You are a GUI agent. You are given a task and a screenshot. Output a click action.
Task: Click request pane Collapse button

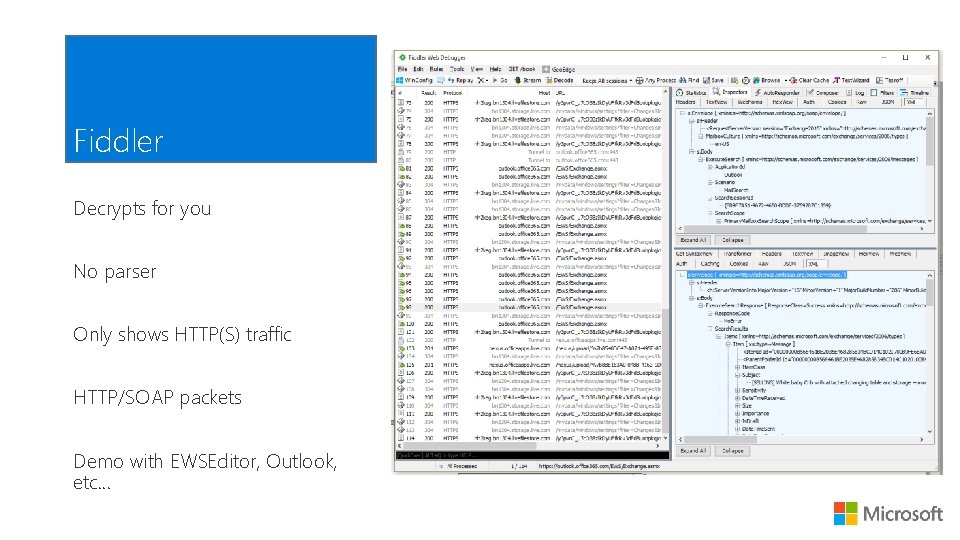(x=732, y=240)
